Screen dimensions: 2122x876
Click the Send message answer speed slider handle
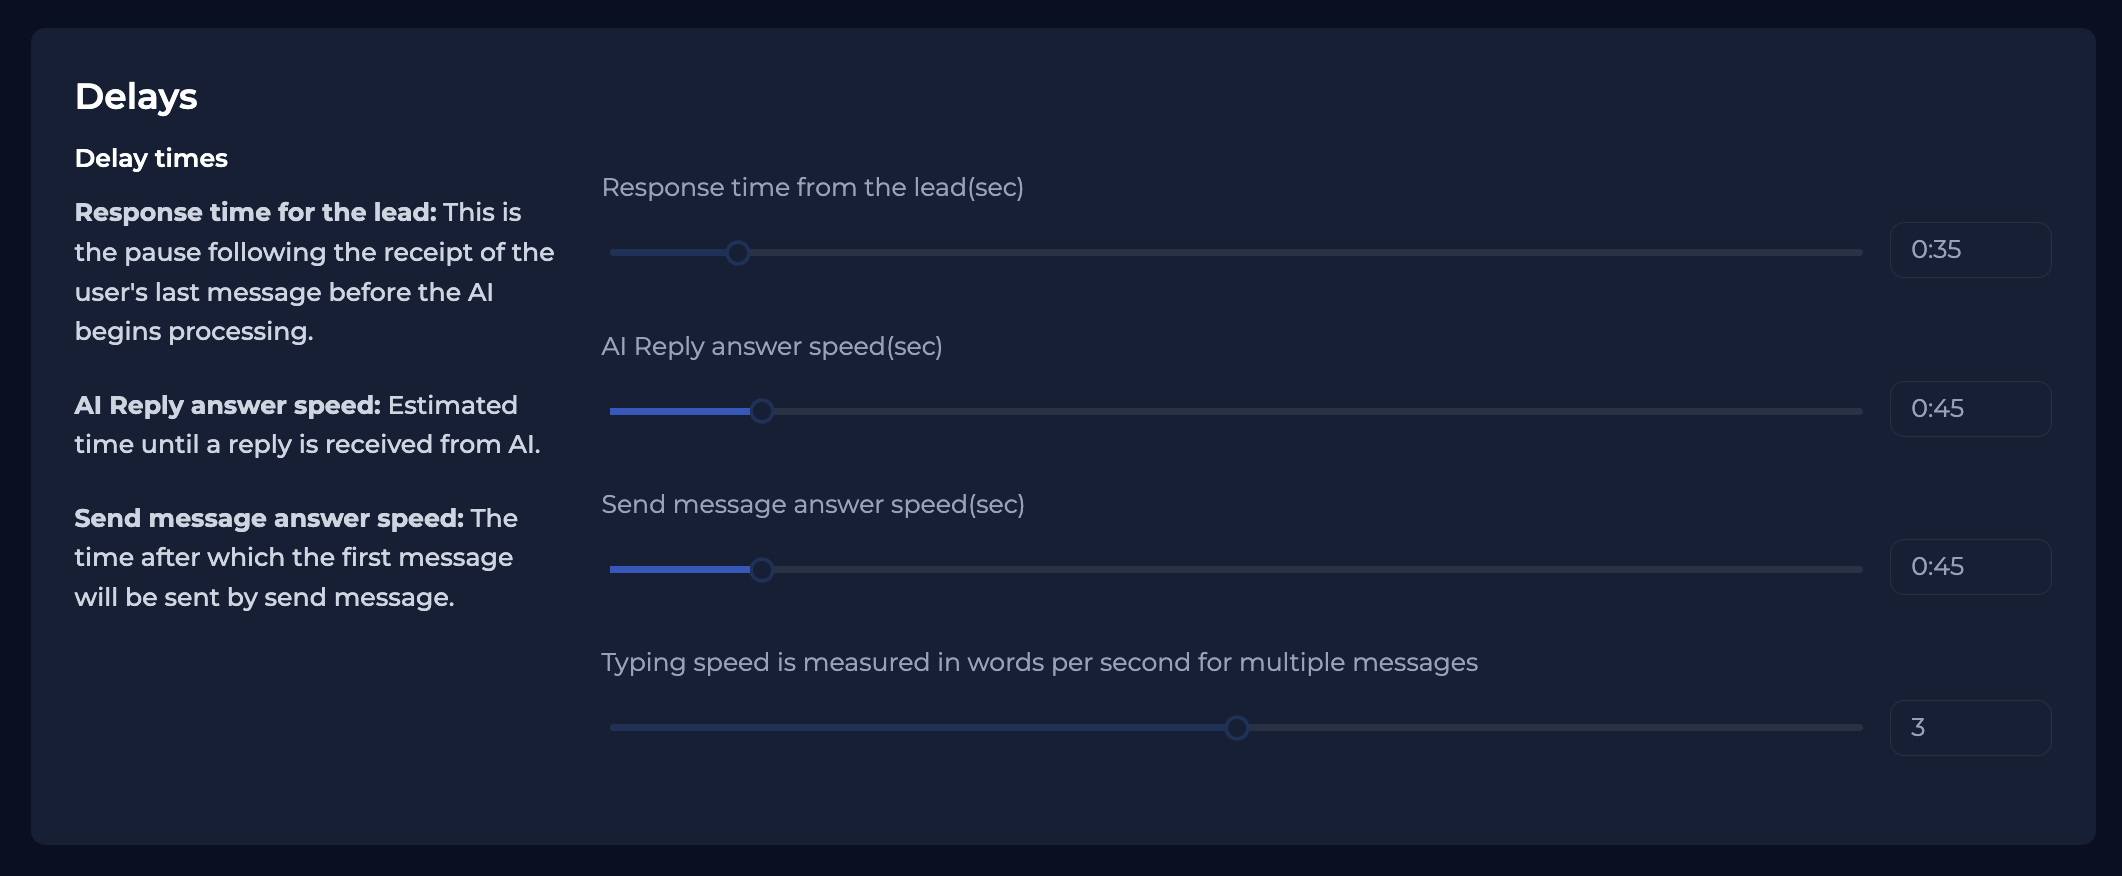pyautogui.click(x=762, y=570)
